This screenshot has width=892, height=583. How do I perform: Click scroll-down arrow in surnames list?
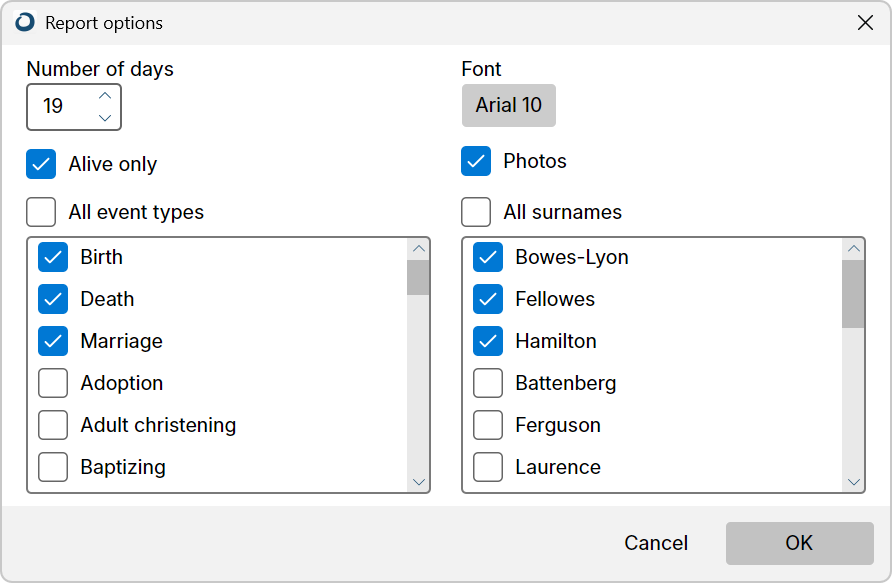point(853,482)
